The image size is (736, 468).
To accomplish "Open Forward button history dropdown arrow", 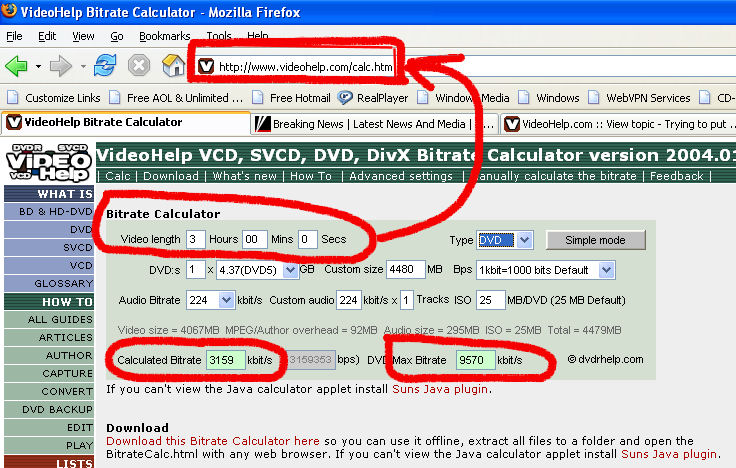I will point(83,66).
